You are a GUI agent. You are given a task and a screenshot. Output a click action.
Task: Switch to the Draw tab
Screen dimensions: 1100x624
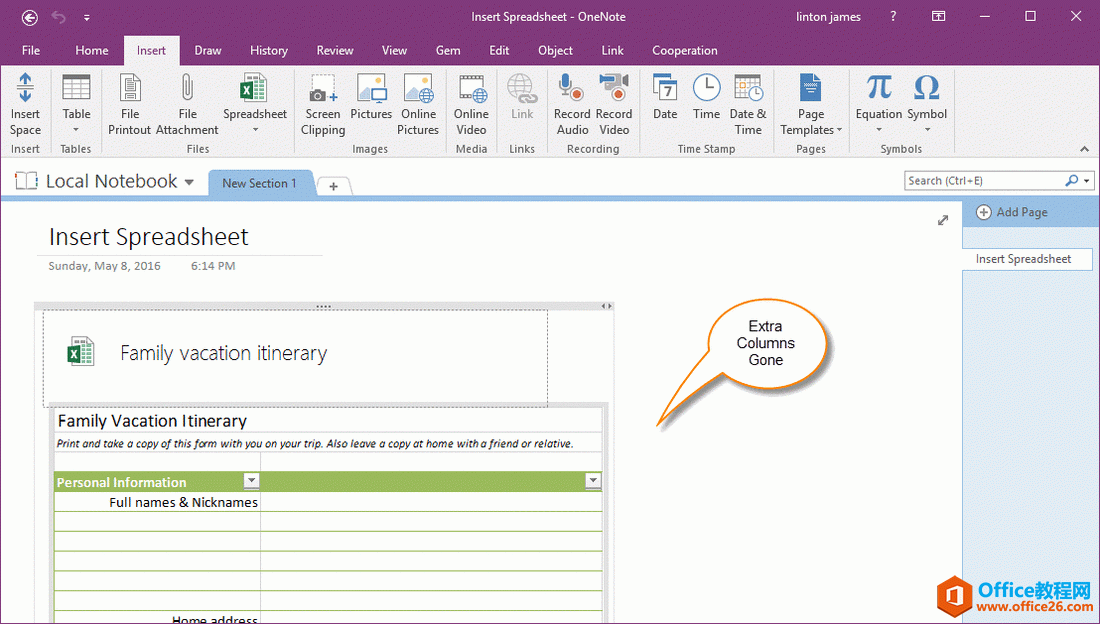point(208,50)
